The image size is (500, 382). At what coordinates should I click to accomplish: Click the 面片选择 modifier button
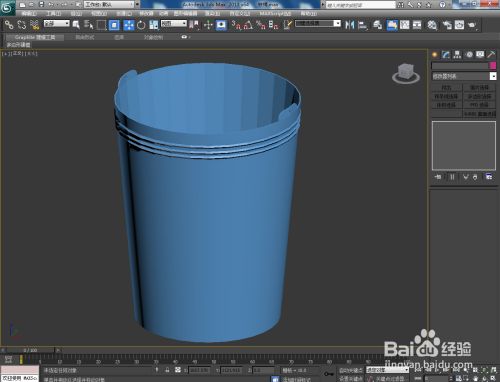[x=479, y=88]
